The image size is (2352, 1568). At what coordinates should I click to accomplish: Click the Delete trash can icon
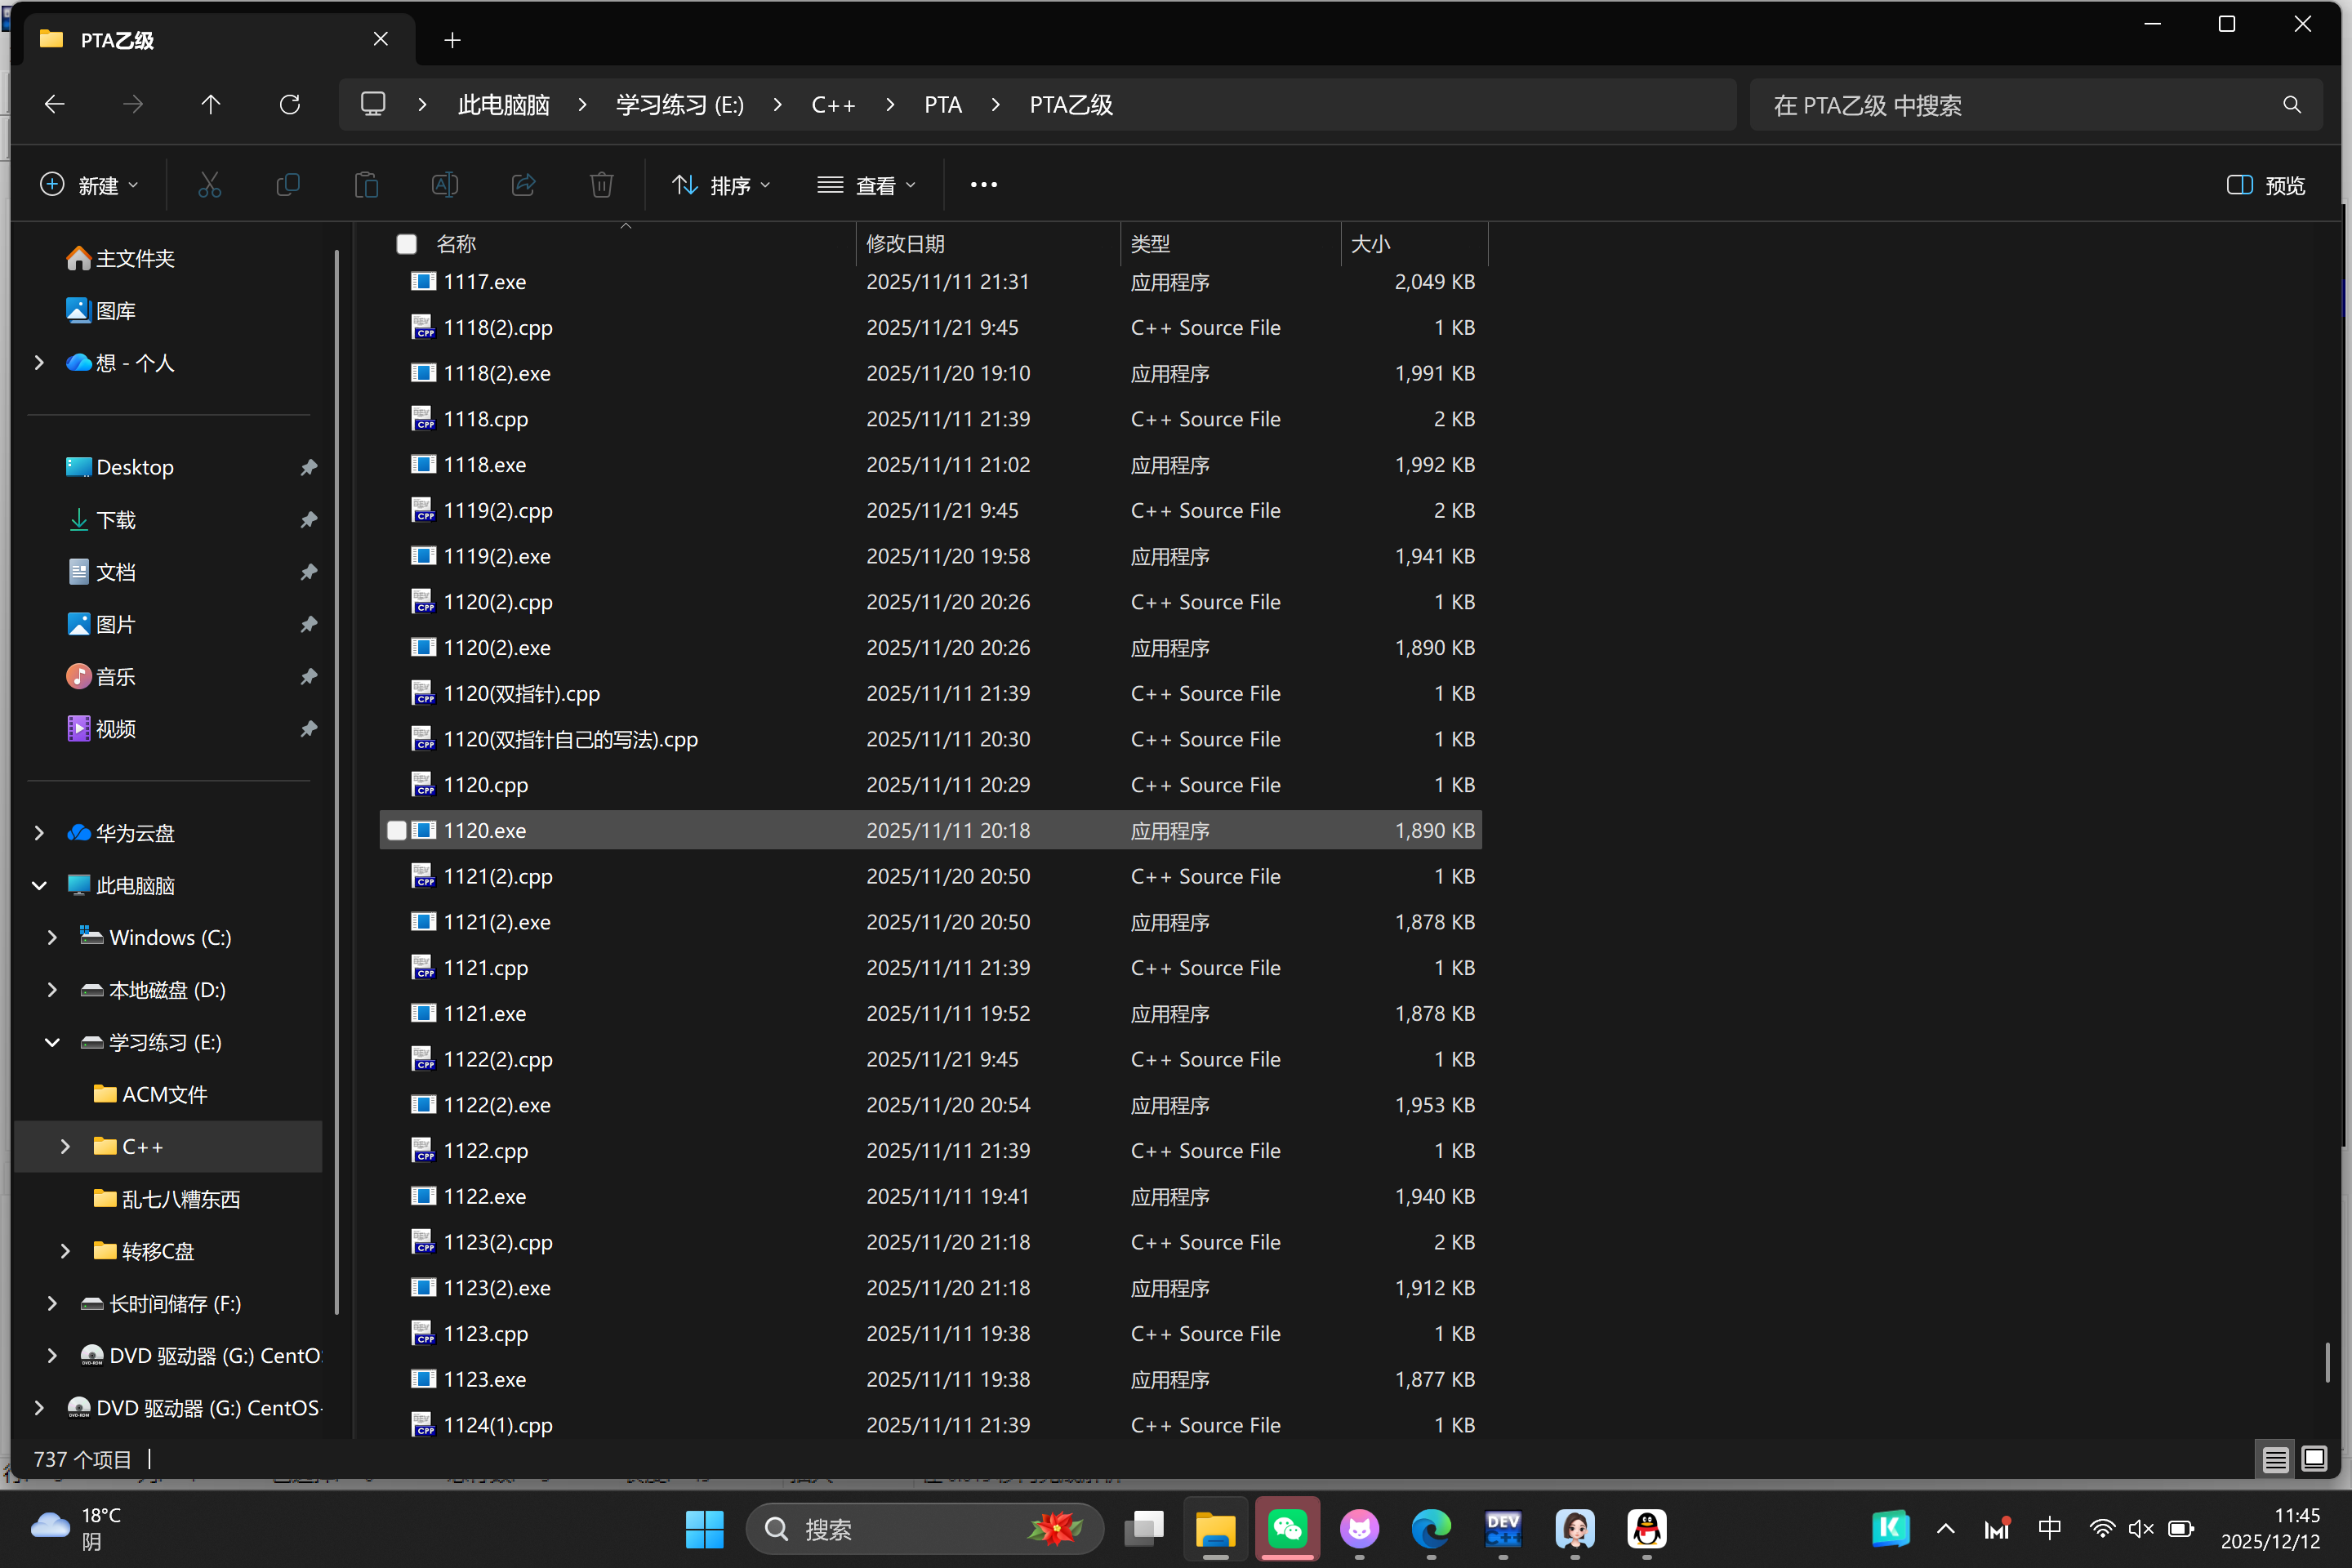601,185
